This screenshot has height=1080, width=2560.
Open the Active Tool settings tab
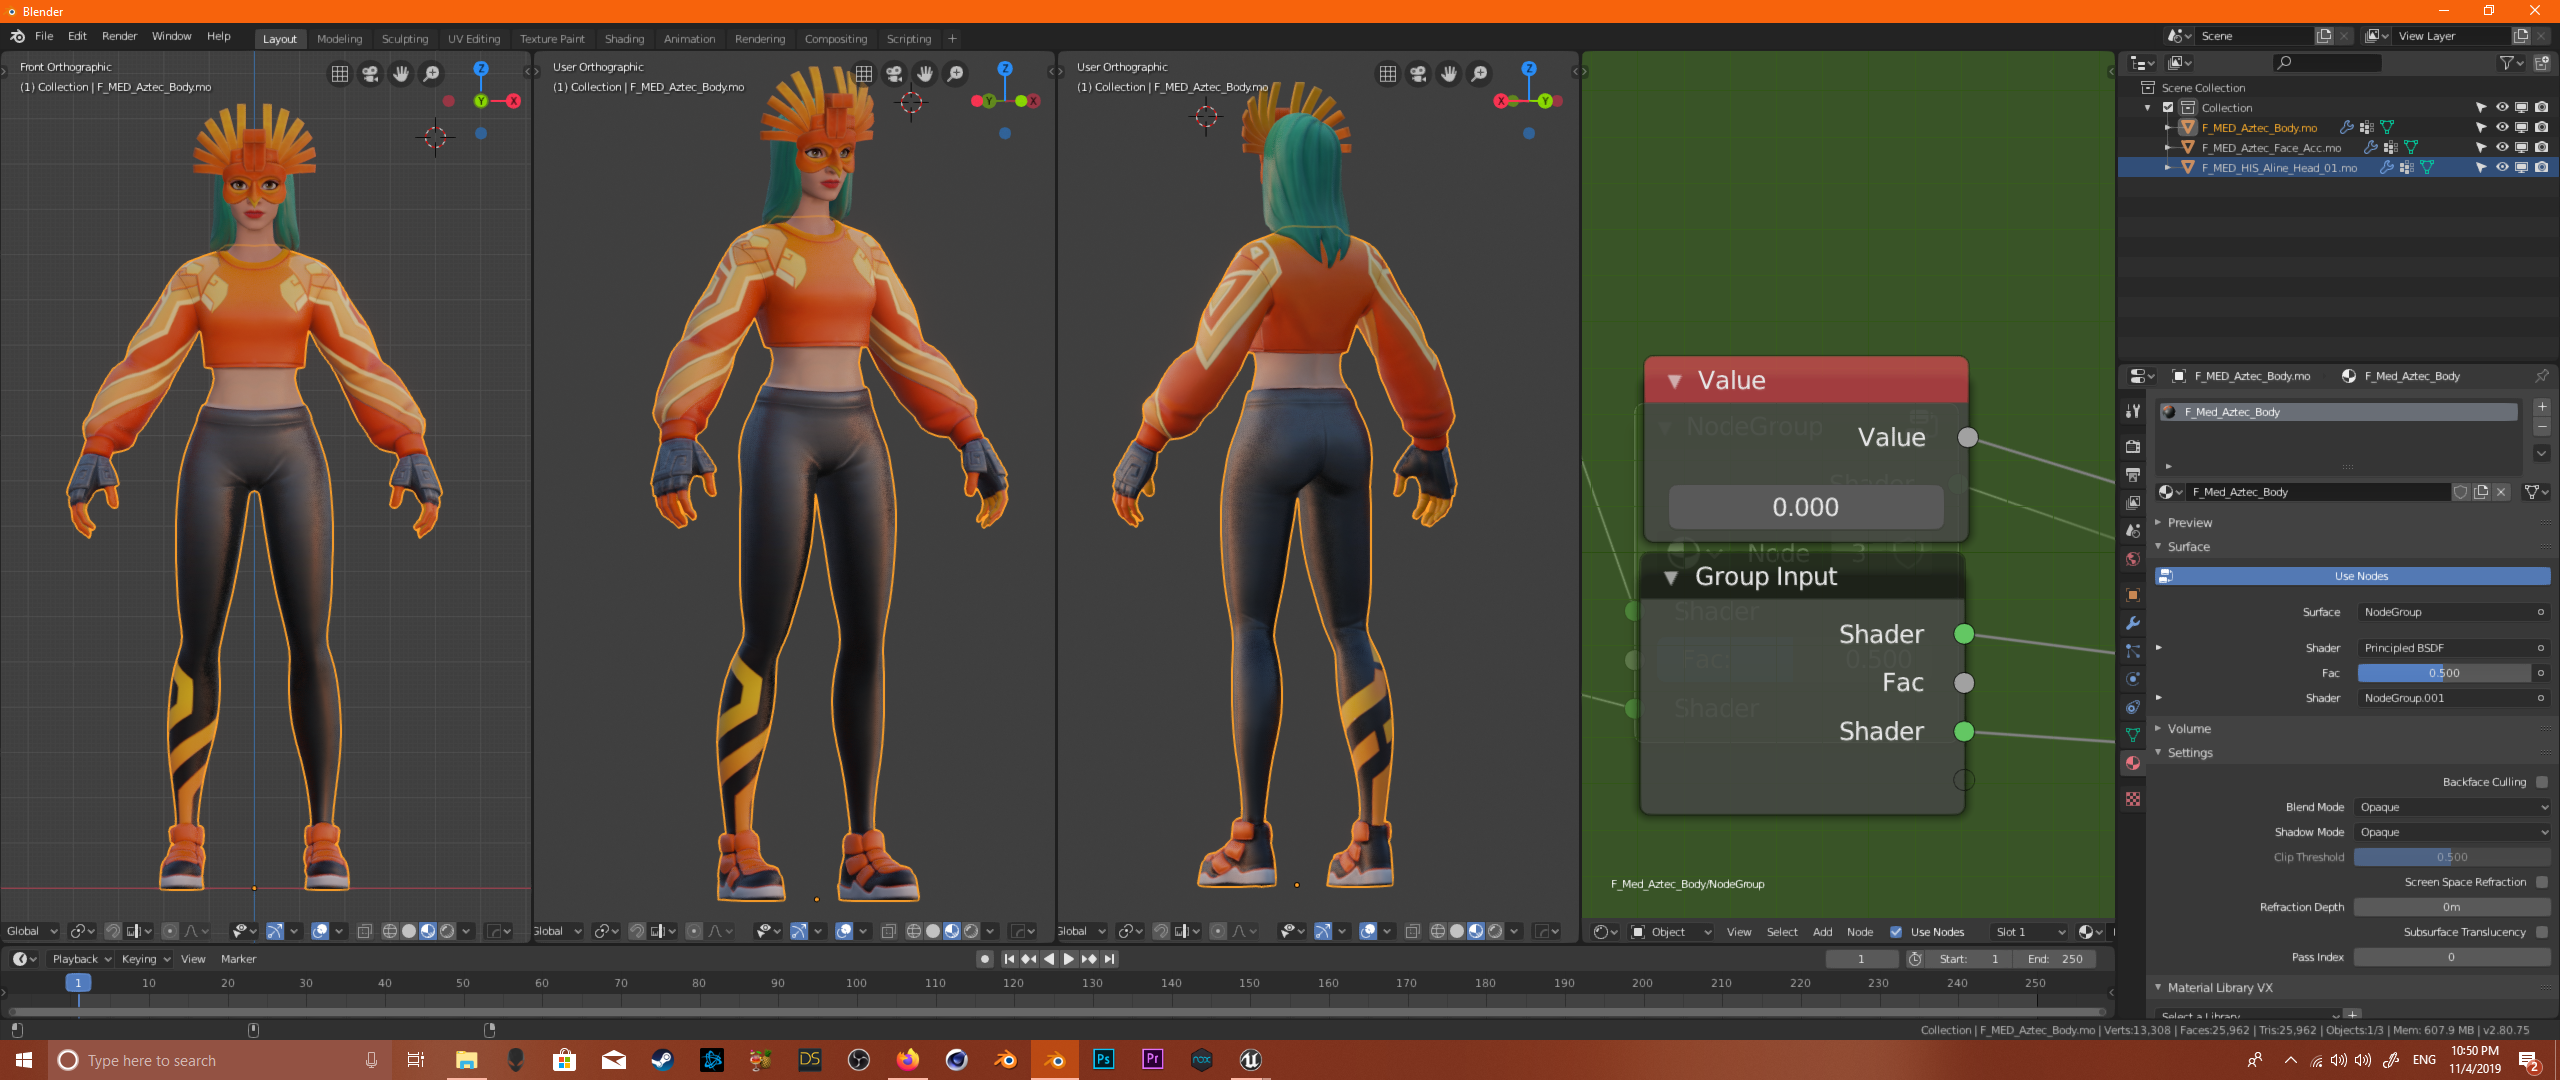(2133, 411)
